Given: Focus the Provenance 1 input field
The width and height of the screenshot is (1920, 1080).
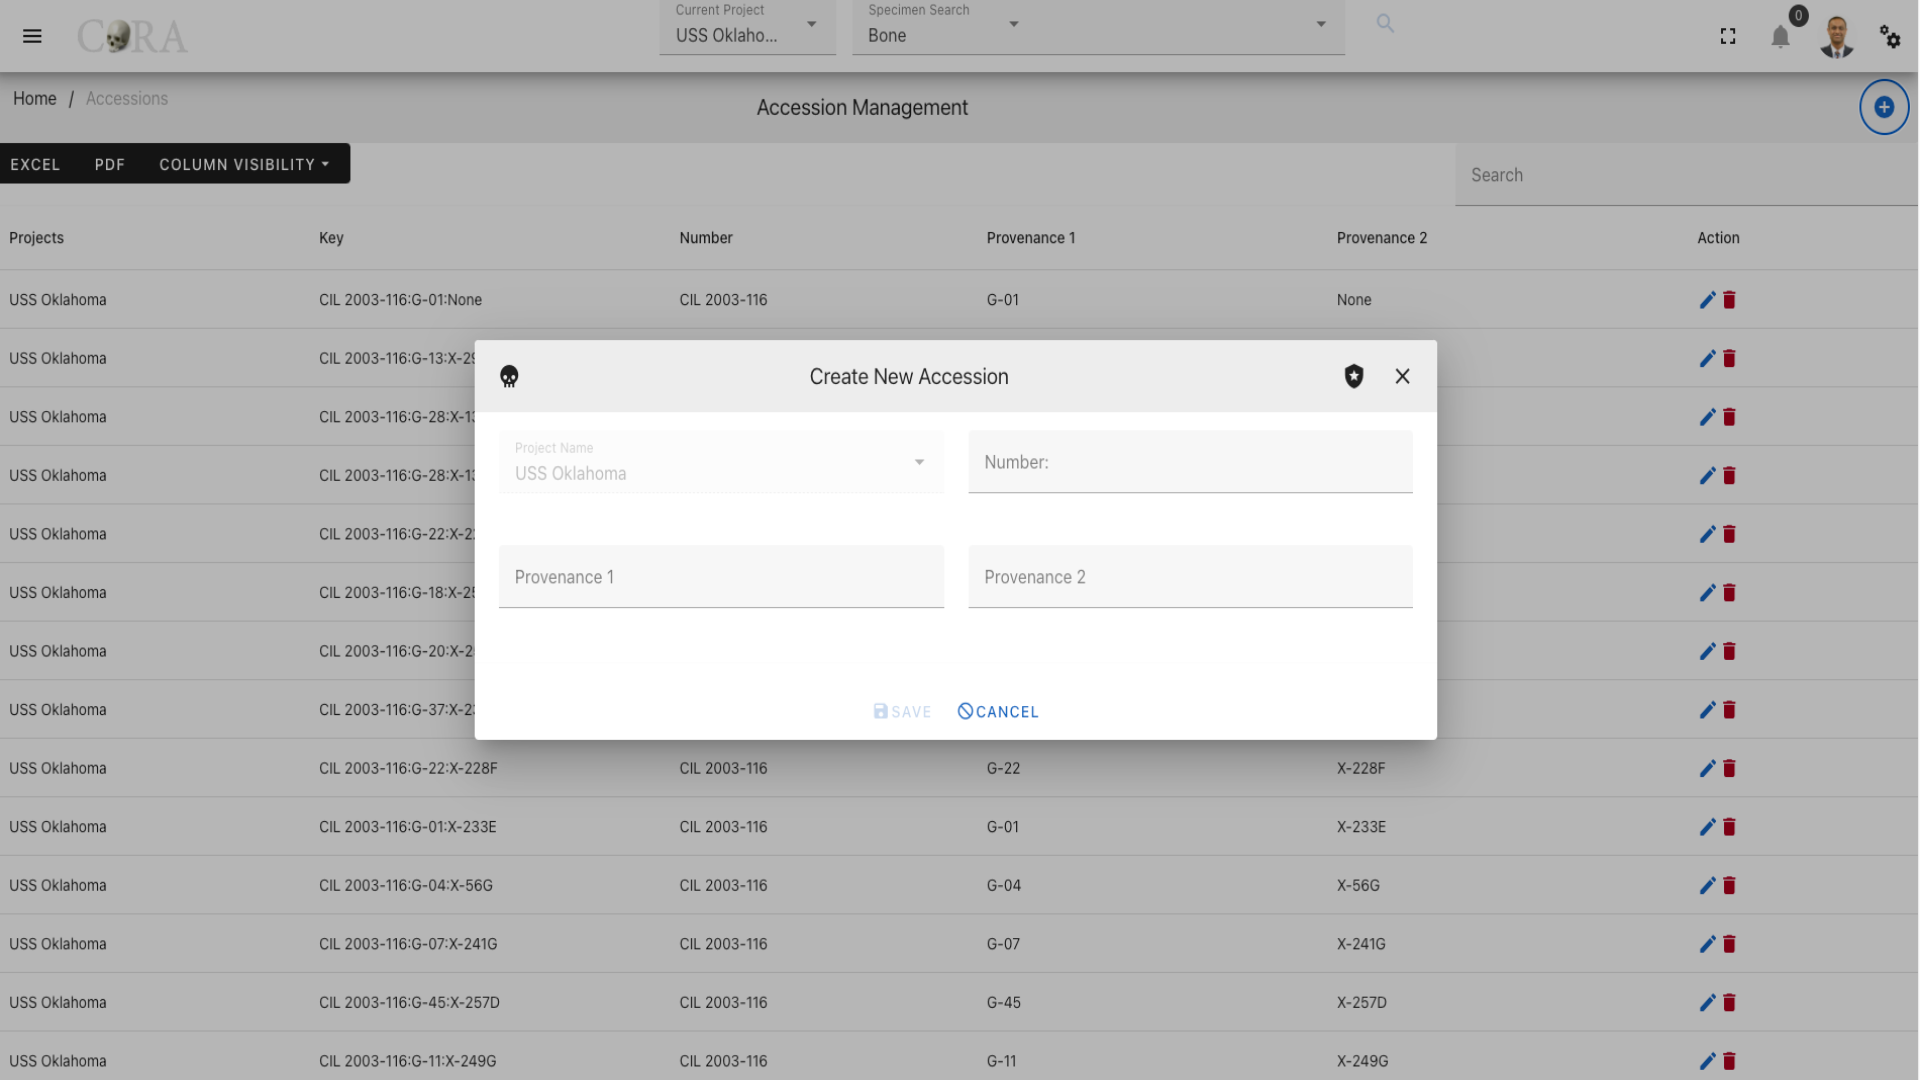Looking at the screenshot, I should click(x=721, y=577).
